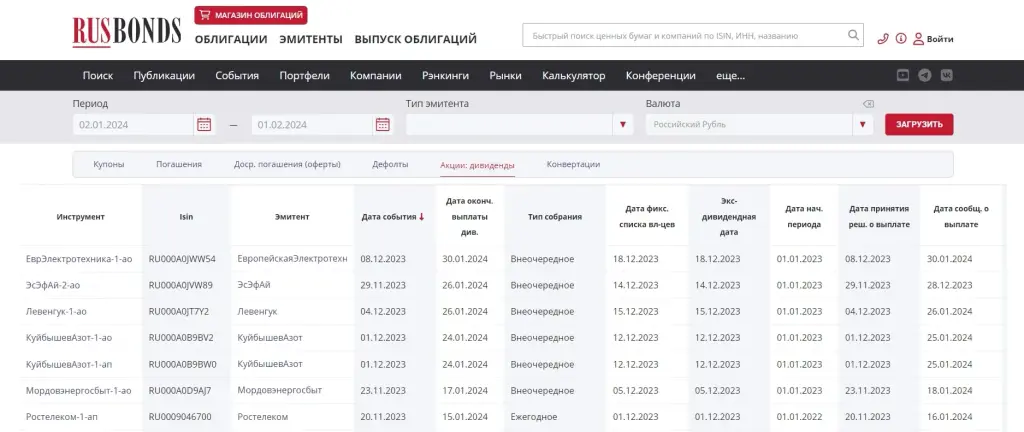Screen dimensions: 1024x432
Task: Open the Эмитенты header link
Action: tap(311, 39)
